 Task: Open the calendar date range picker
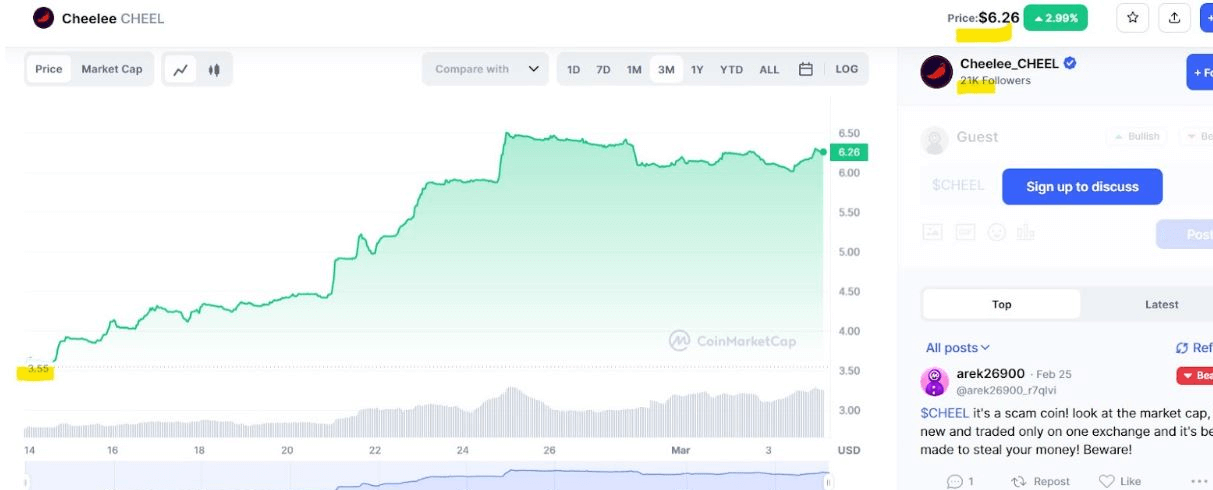(x=805, y=70)
